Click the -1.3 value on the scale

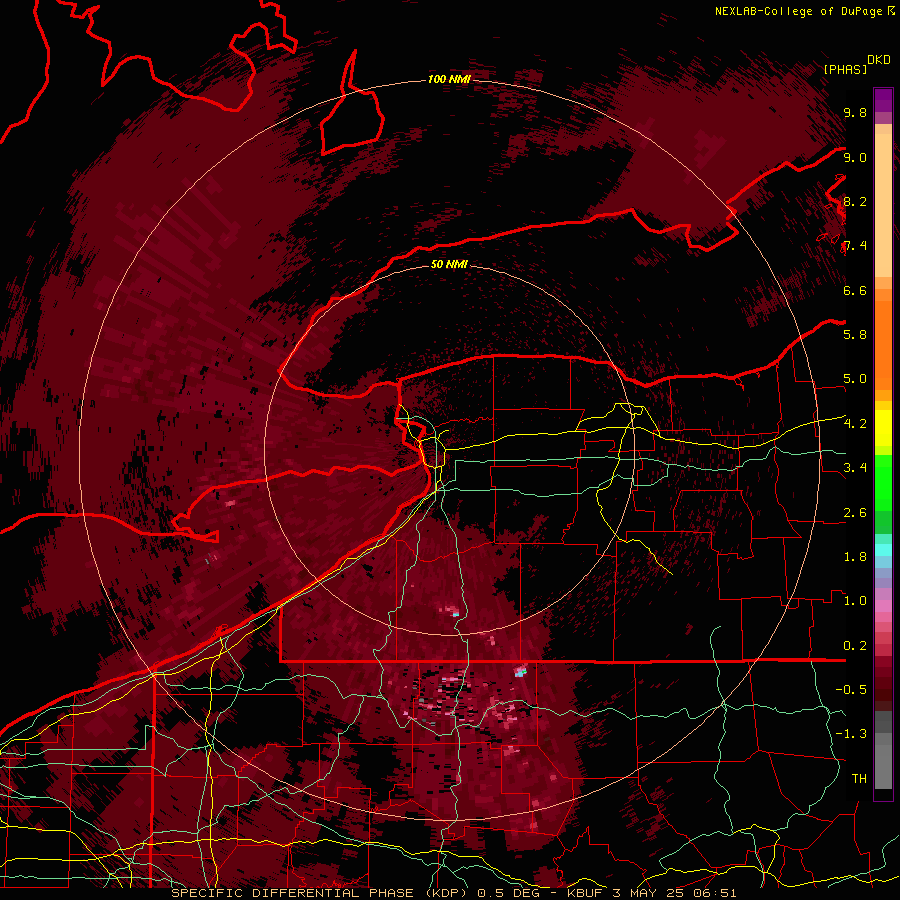tap(851, 734)
